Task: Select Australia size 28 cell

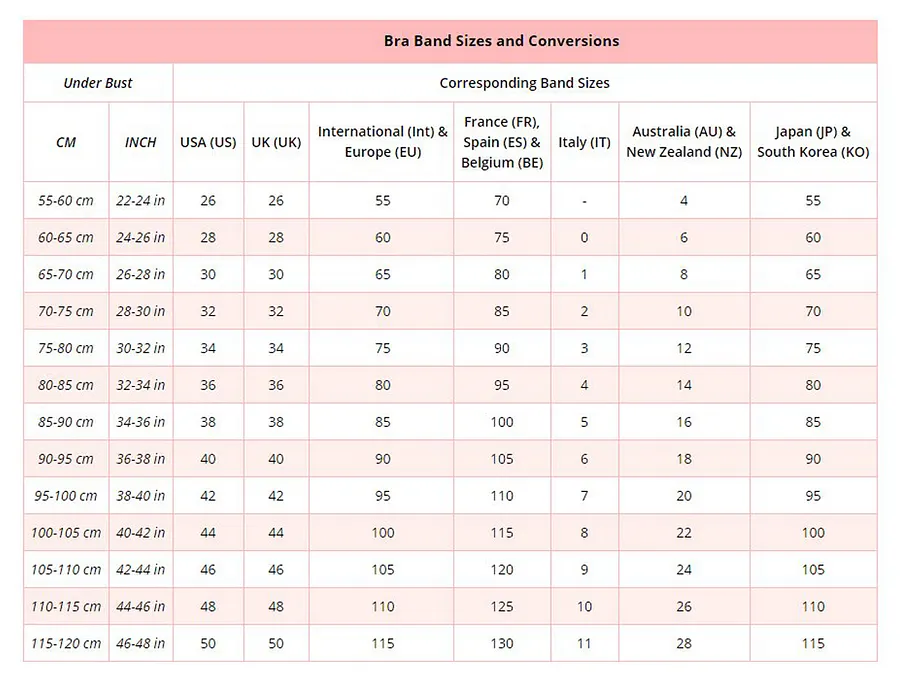Action: 684,643
